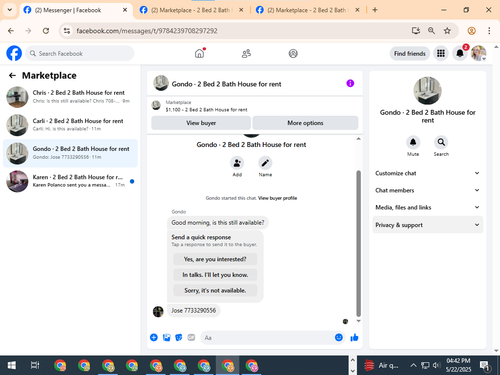Switch to second Marketplace browser tab
Viewport: 500px width, 375px height.
coord(191,10)
